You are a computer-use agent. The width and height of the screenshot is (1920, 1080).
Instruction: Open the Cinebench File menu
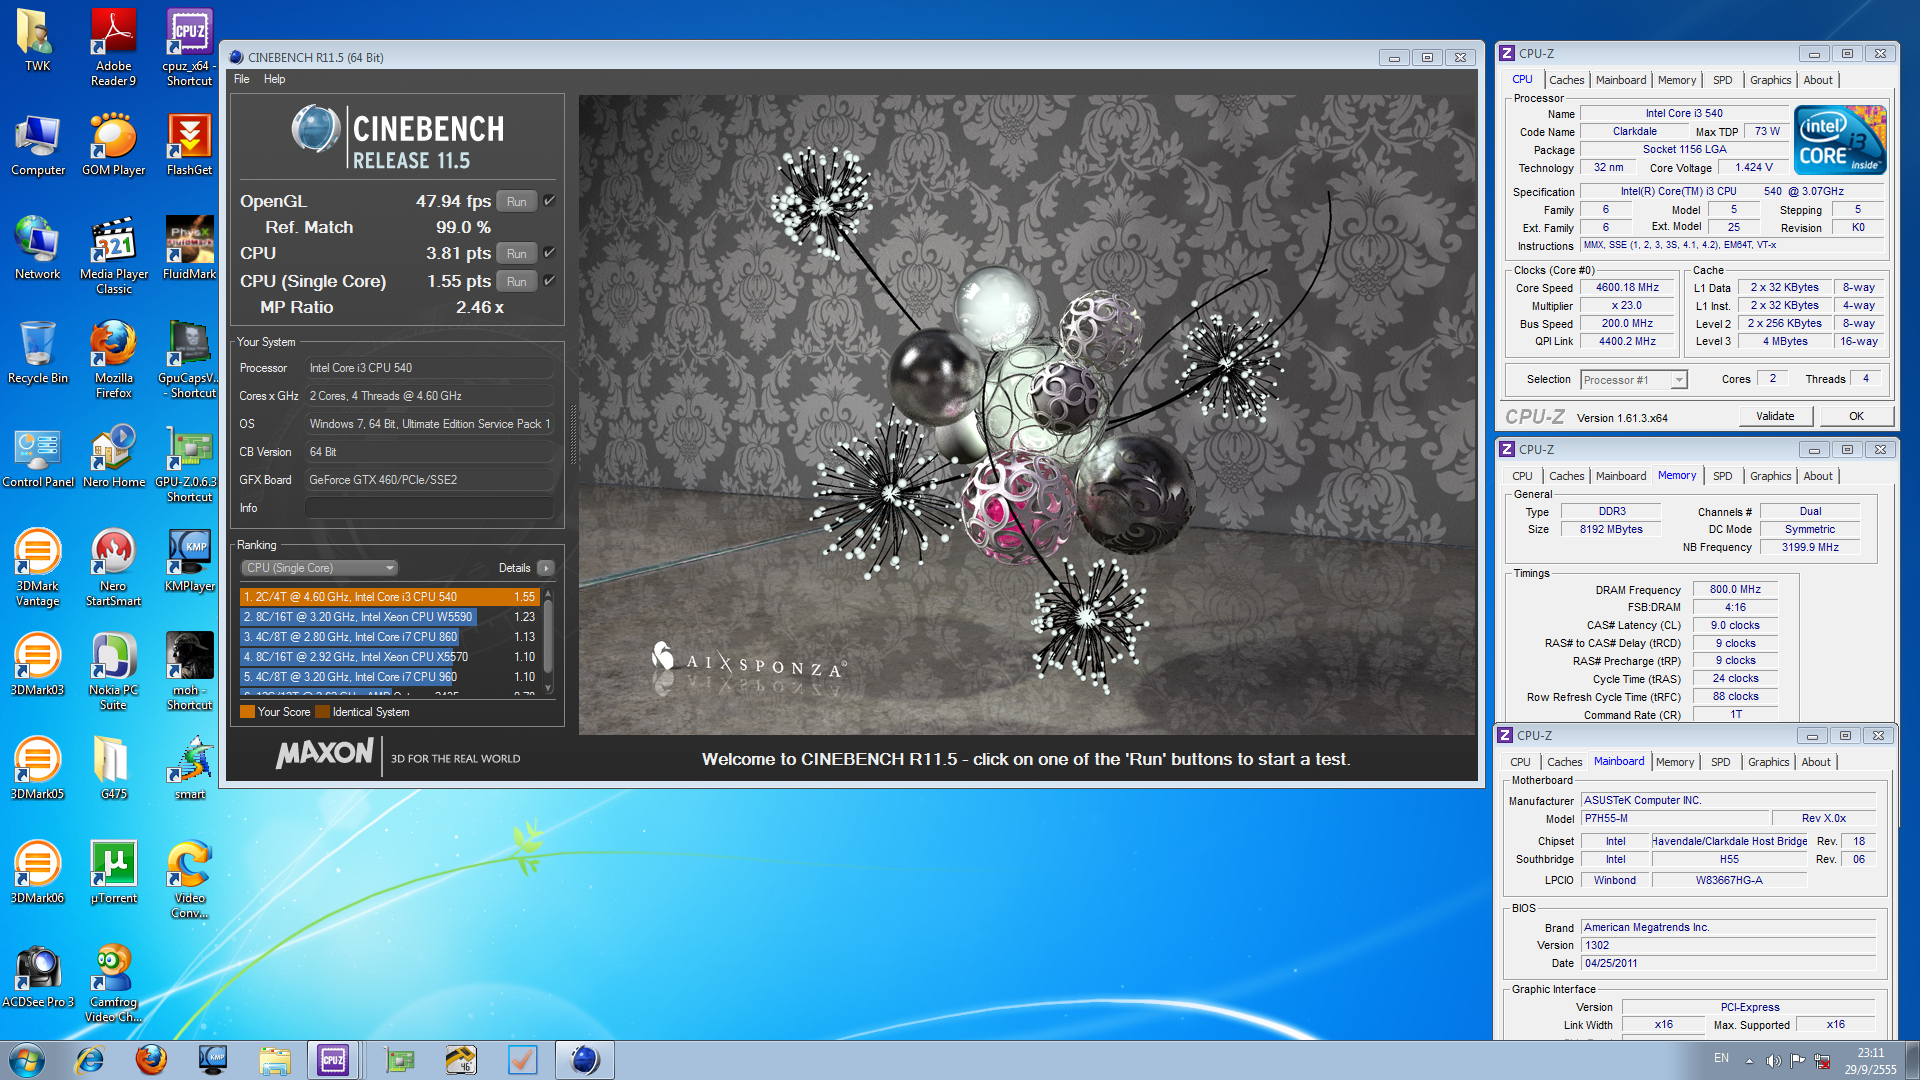[241, 79]
